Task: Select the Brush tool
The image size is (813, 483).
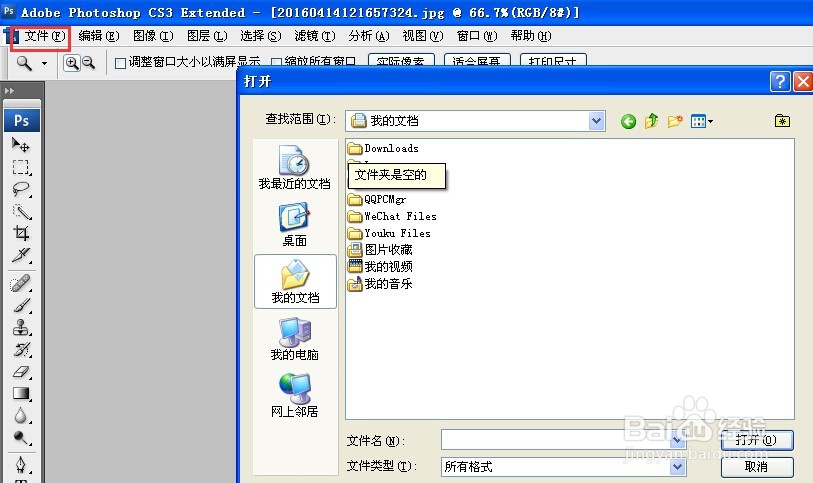Action: [x=21, y=306]
